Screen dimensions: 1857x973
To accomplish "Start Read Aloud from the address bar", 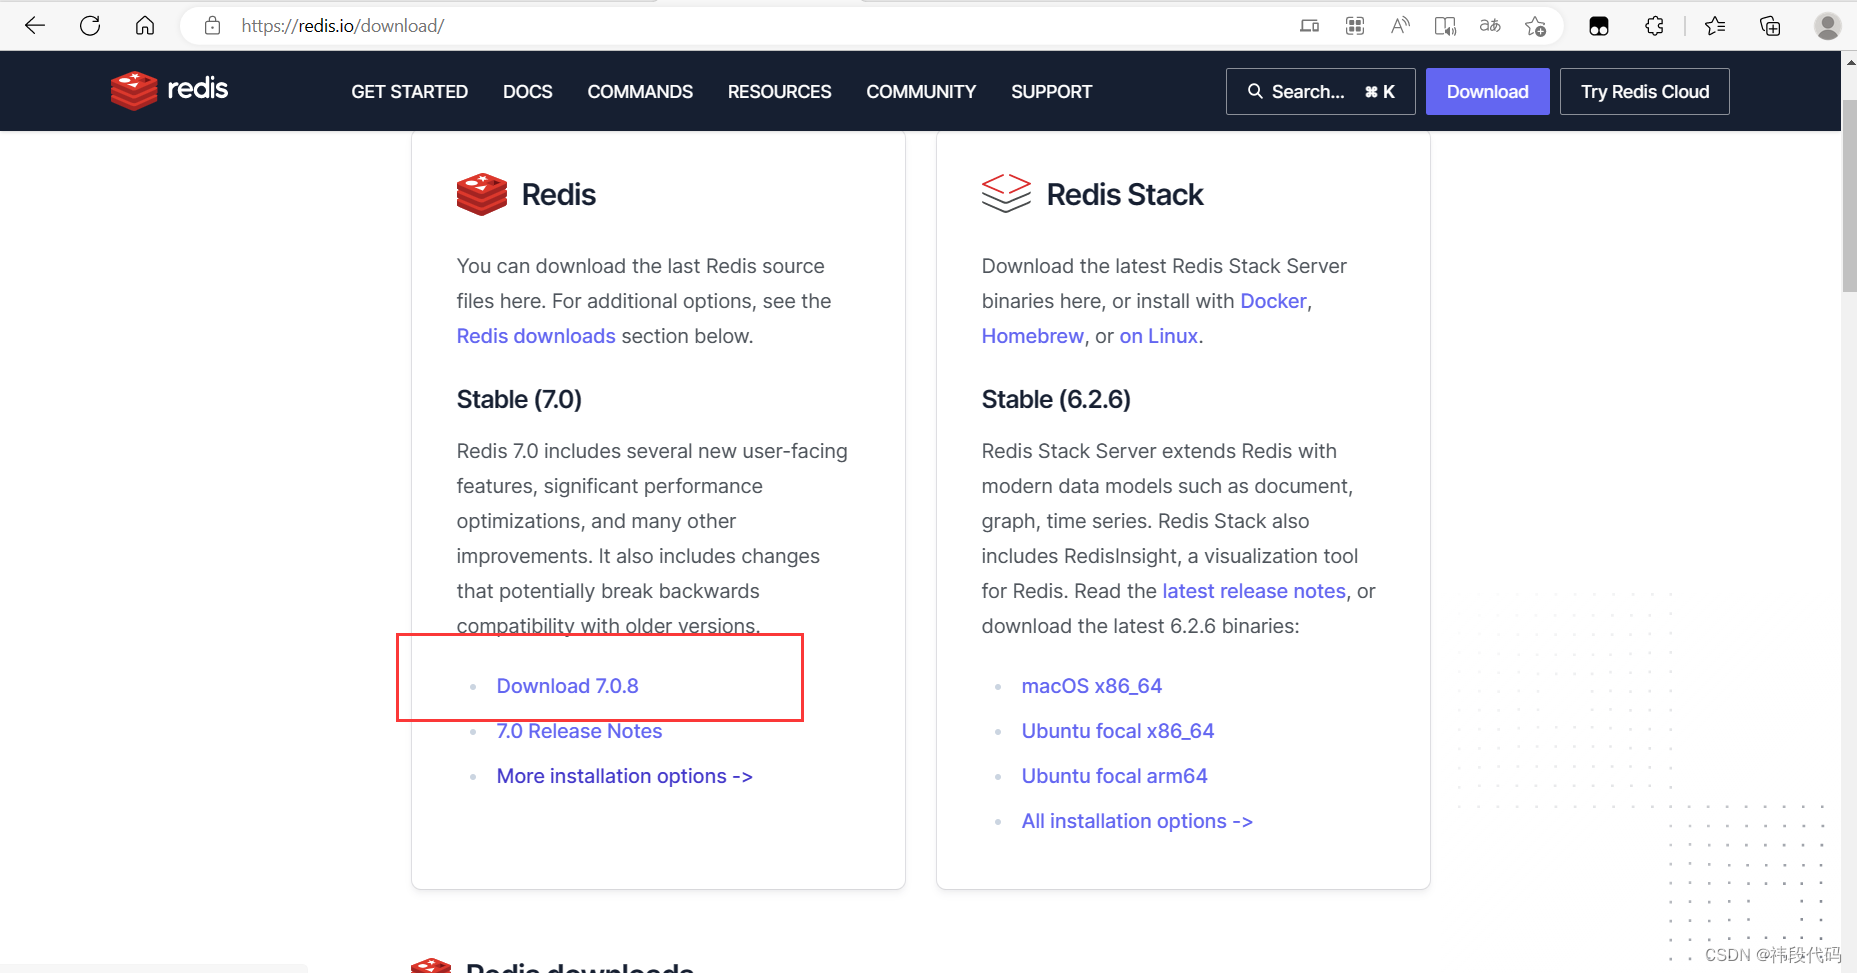I will (1400, 26).
